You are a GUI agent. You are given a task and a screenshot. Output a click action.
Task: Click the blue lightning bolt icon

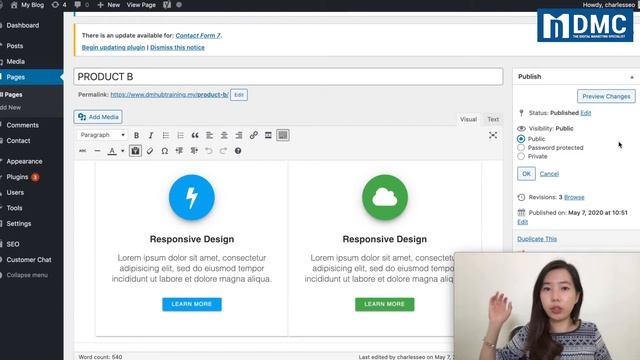point(192,197)
